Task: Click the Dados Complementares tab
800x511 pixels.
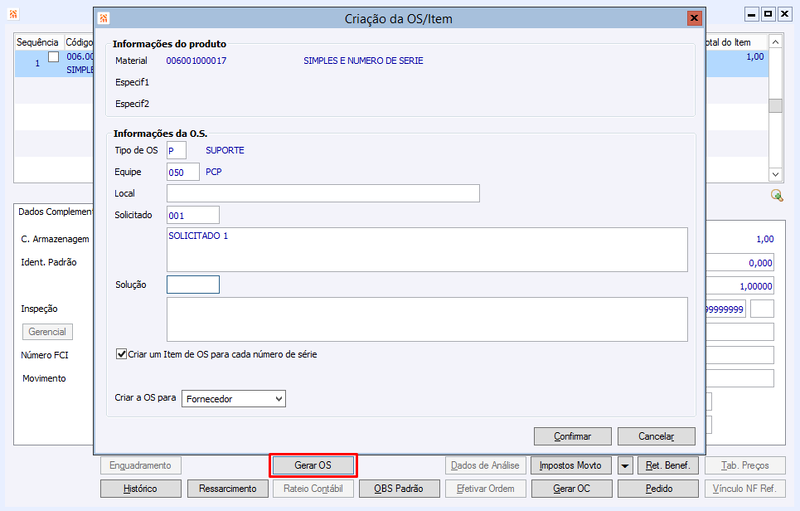Action: [x=55, y=212]
